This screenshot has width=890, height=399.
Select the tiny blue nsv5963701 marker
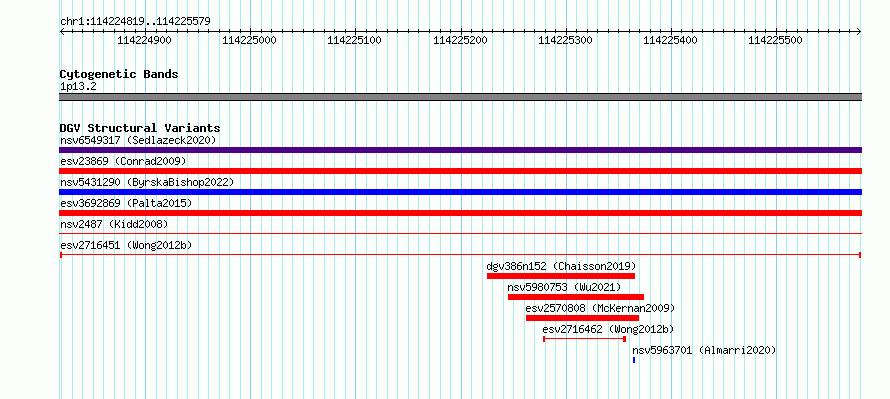633,360
